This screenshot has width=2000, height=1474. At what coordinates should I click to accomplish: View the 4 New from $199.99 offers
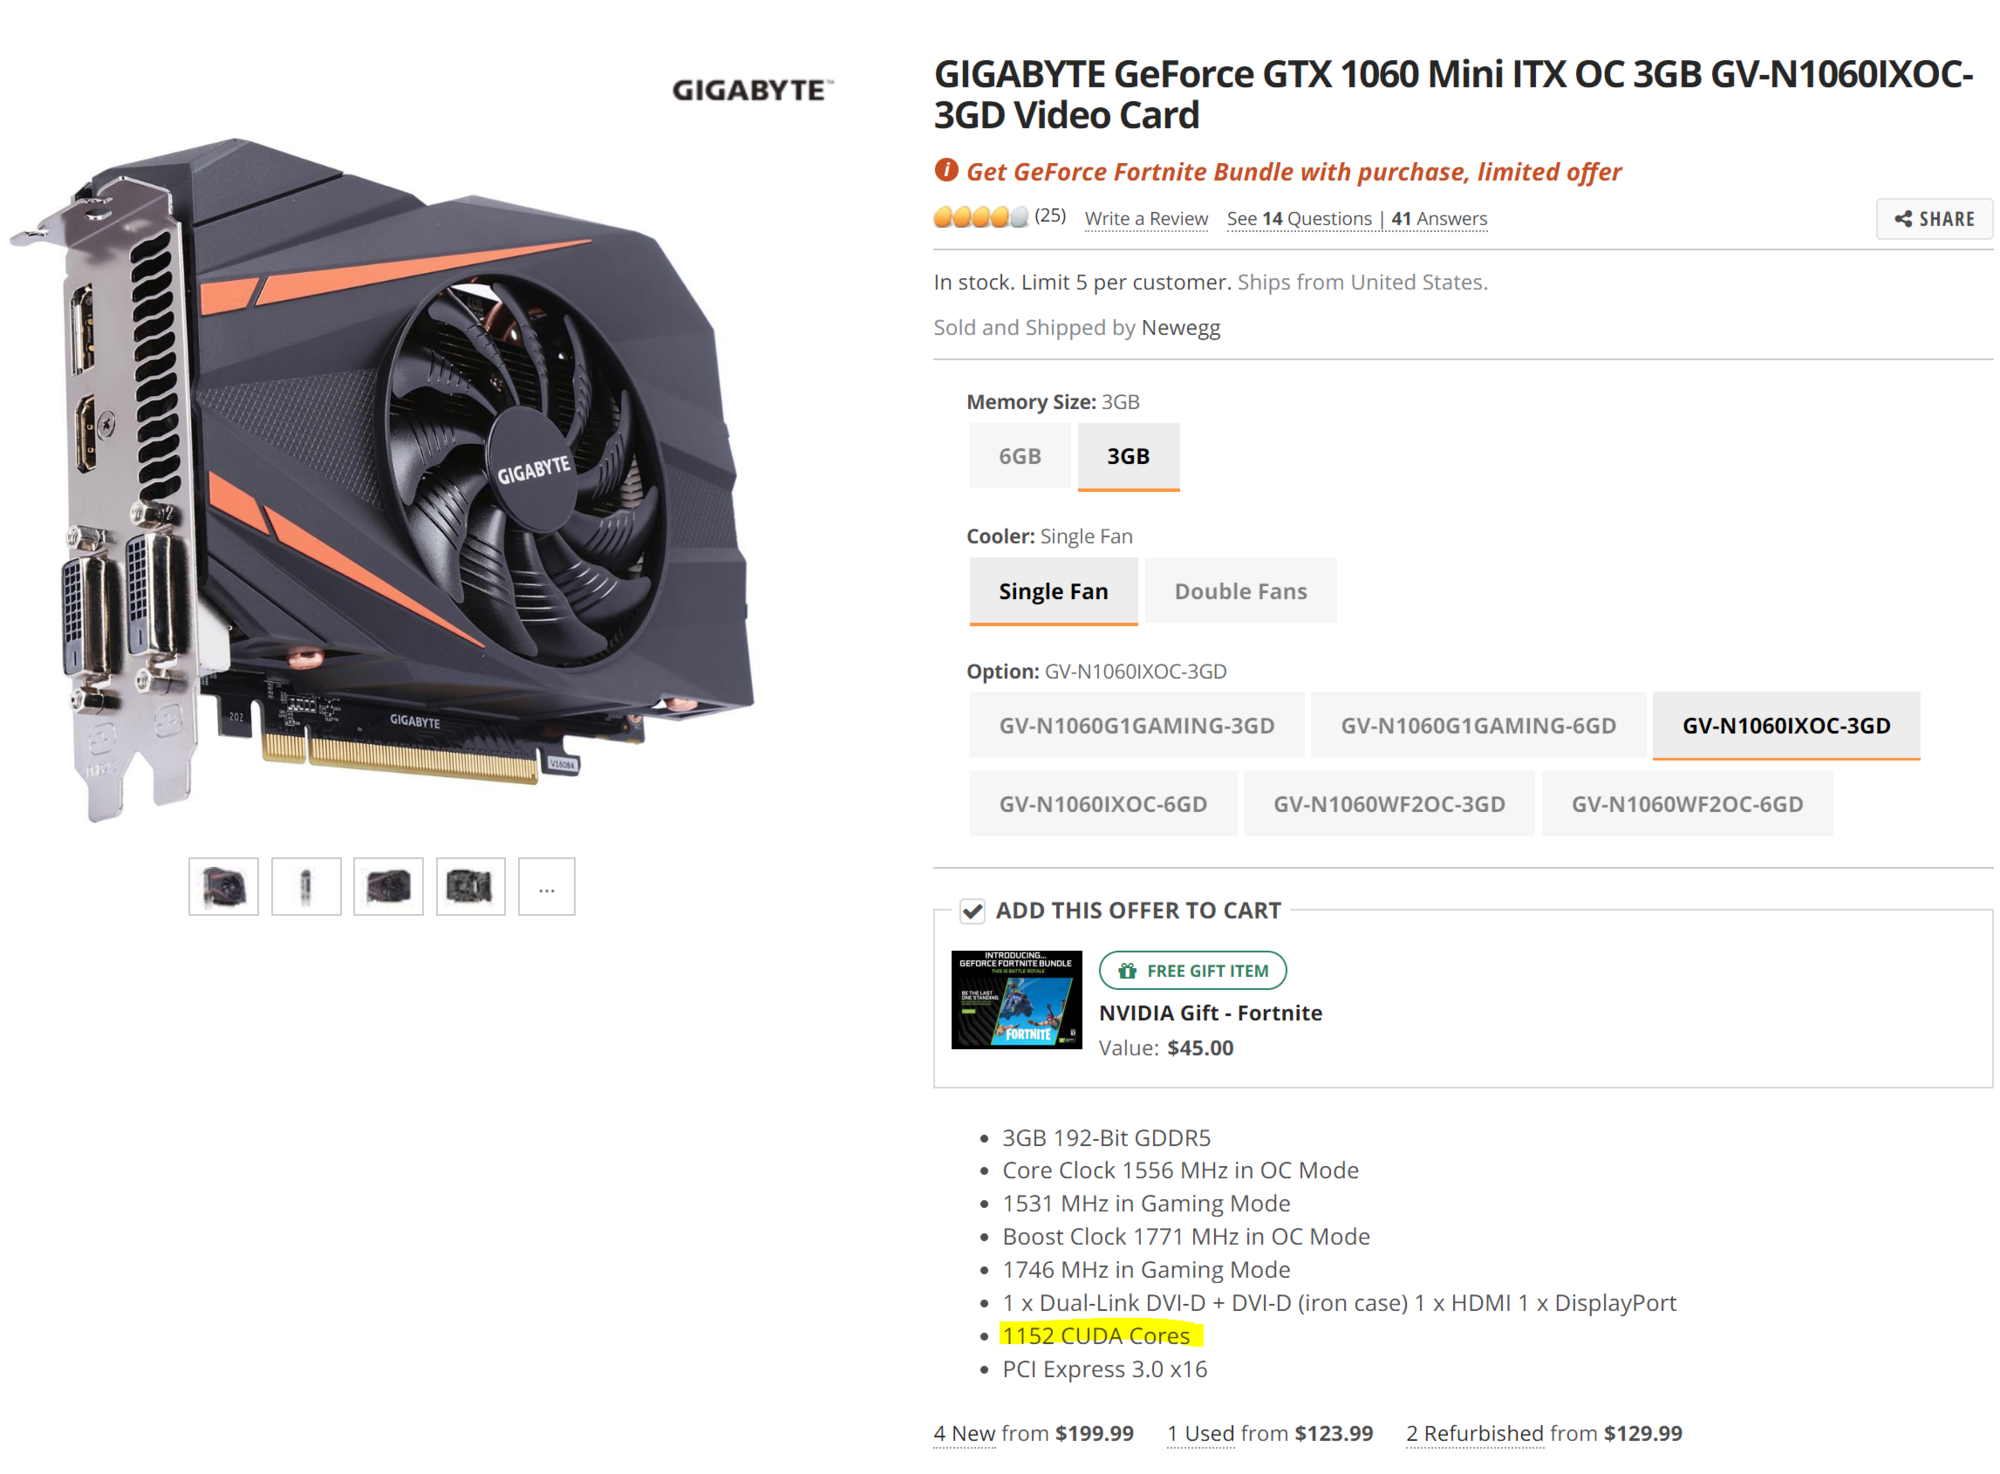pyautogui.click(x=1033, y=1433)
